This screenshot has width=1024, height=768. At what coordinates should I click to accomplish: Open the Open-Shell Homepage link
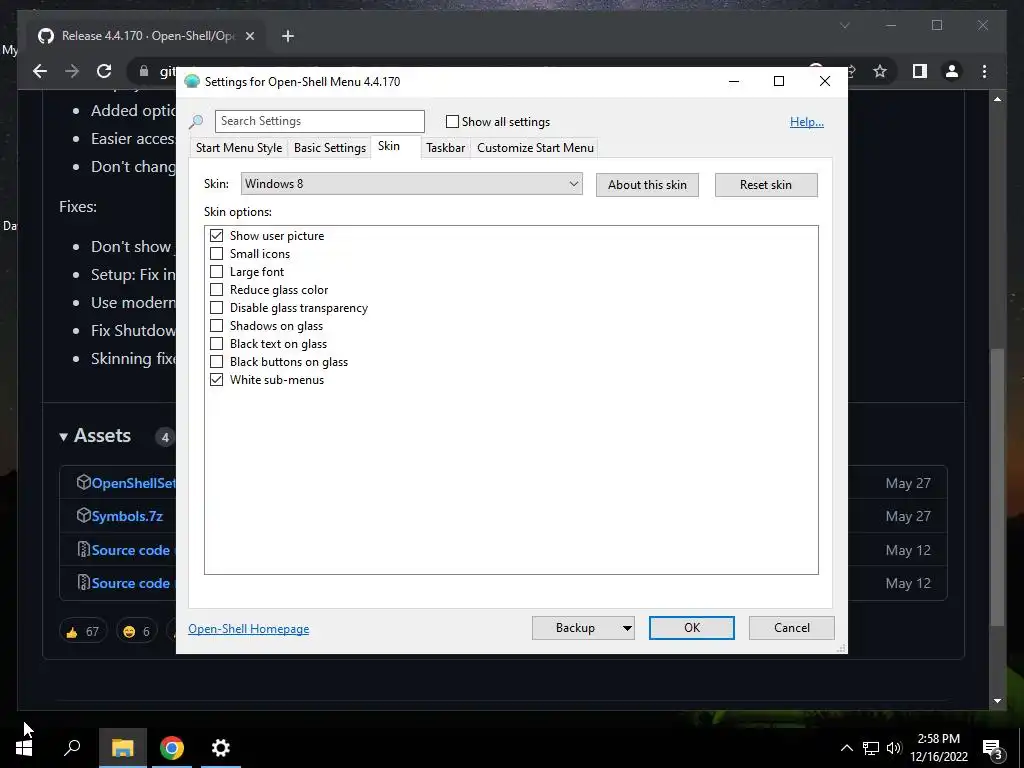[x=249, y=629]
